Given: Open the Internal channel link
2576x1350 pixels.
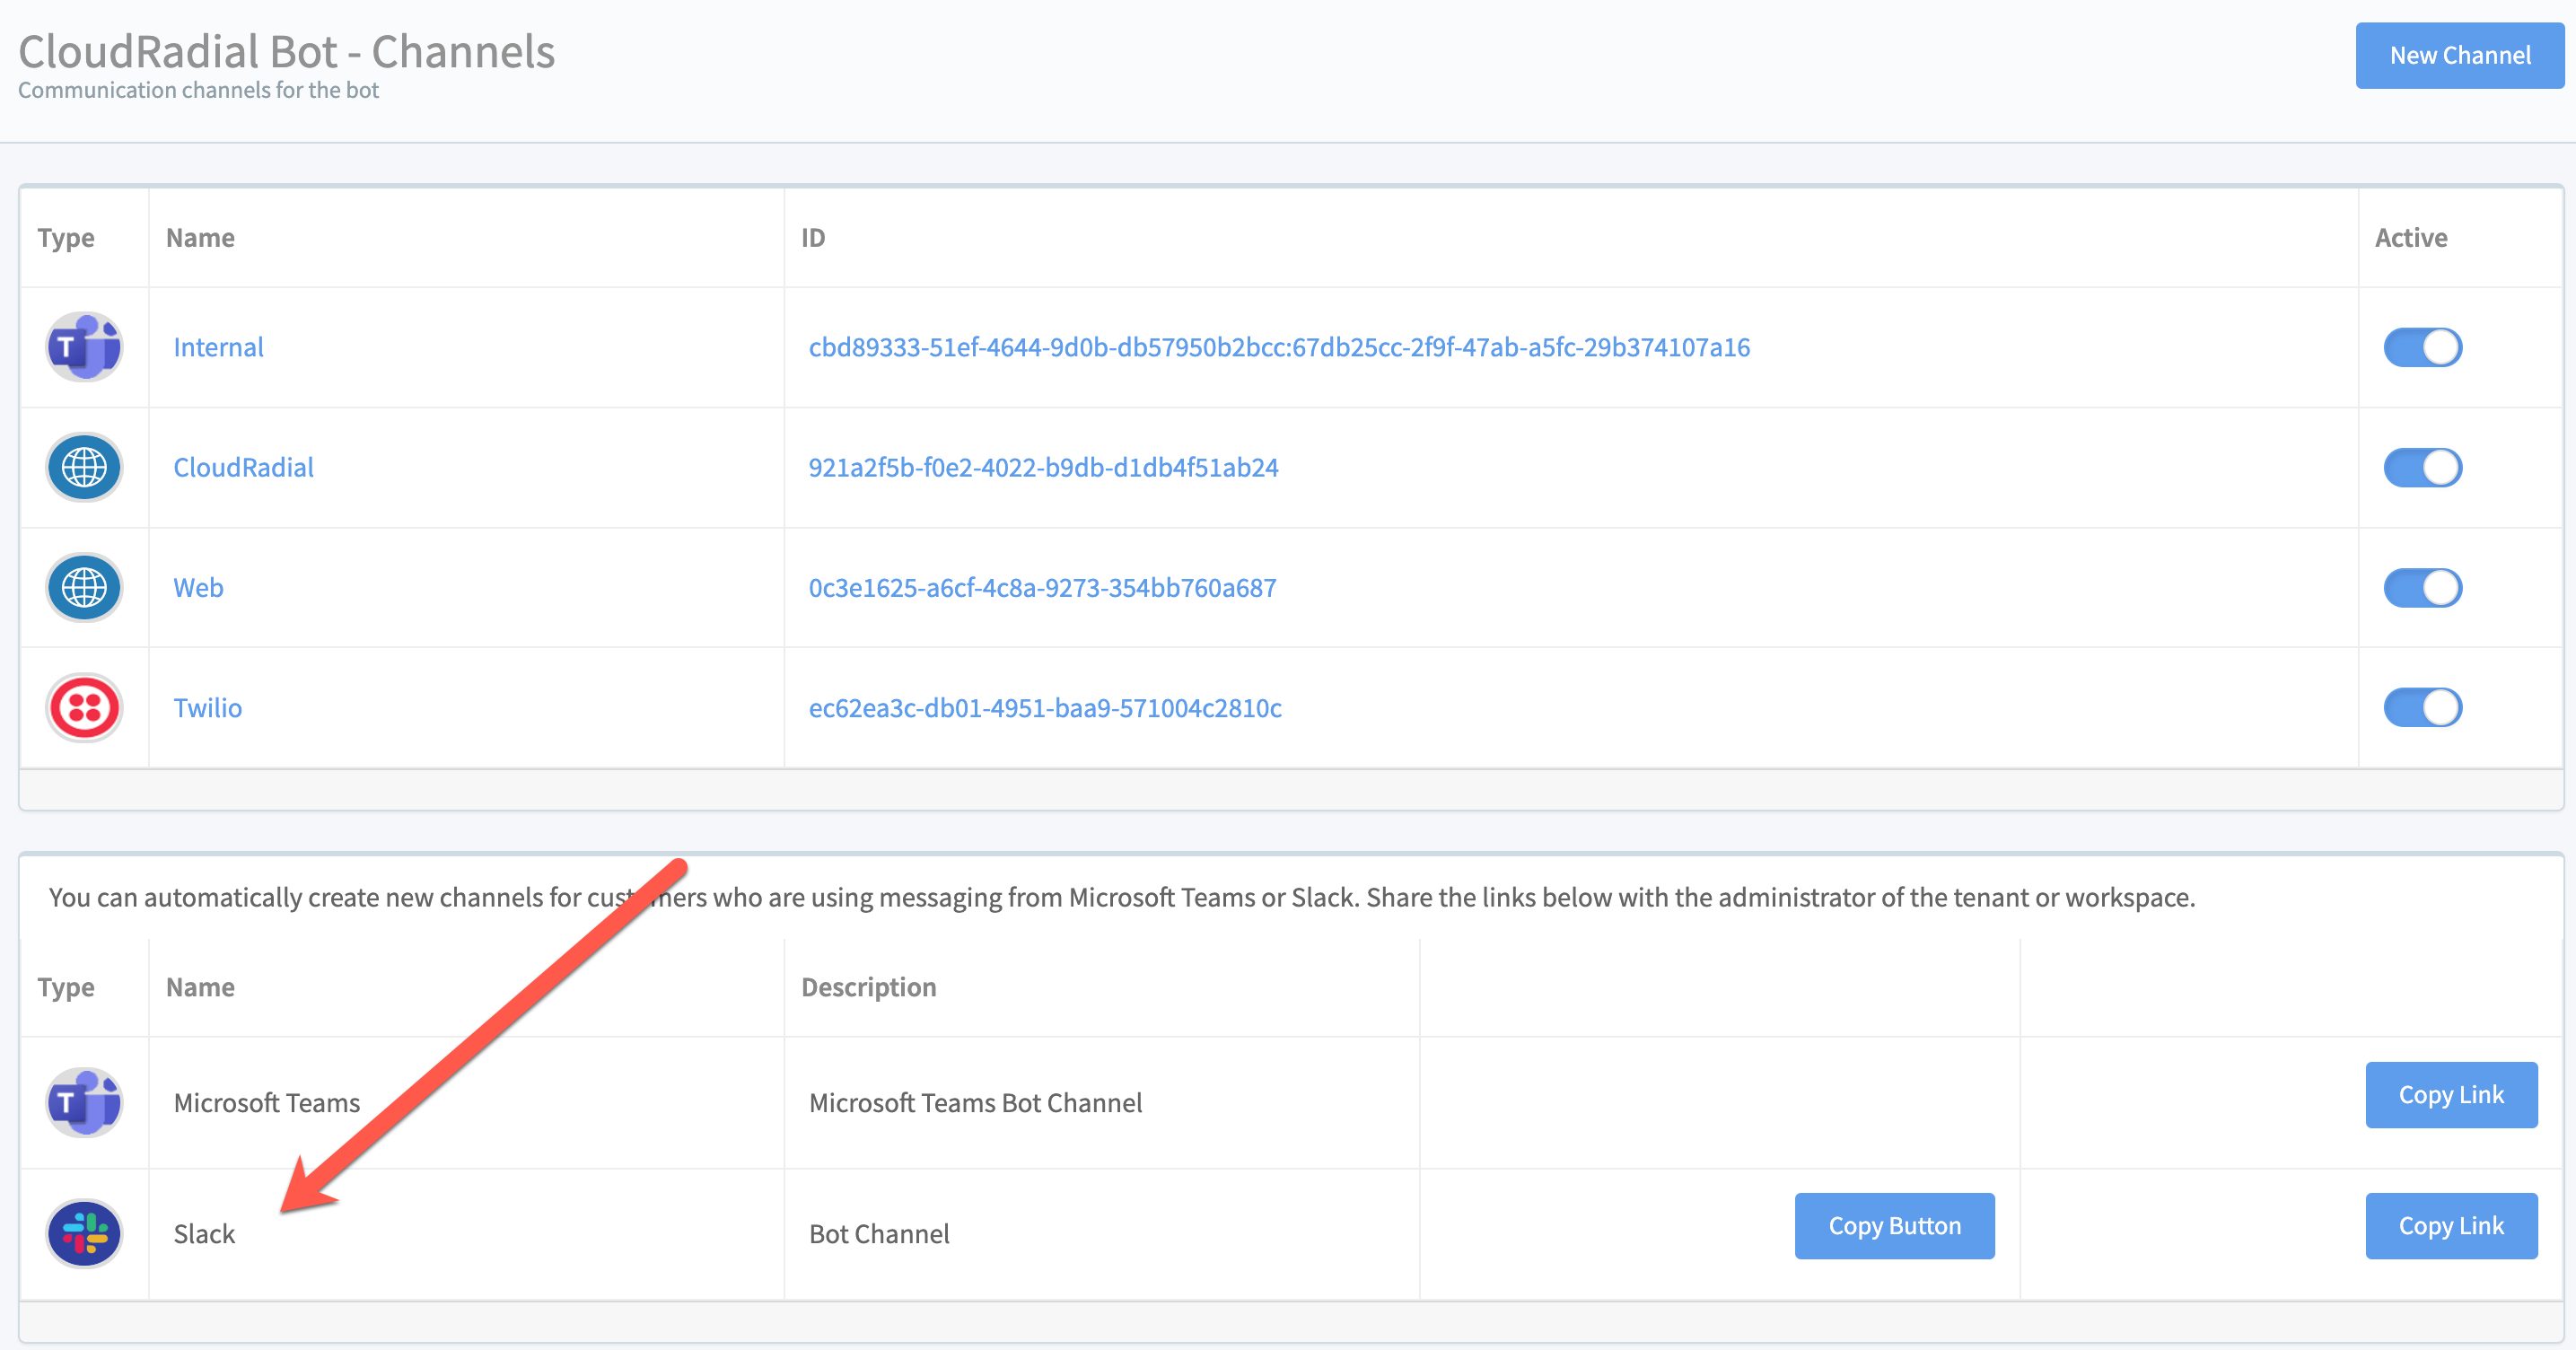Looking at the screenshot, I should (x=218, y=347).
